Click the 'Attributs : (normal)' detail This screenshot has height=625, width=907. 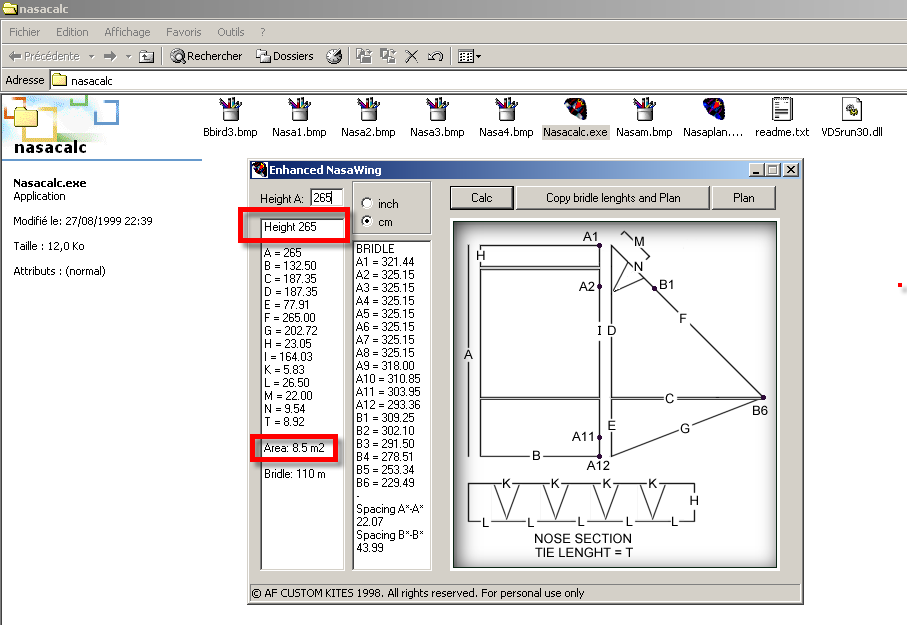tap(59, 271)
